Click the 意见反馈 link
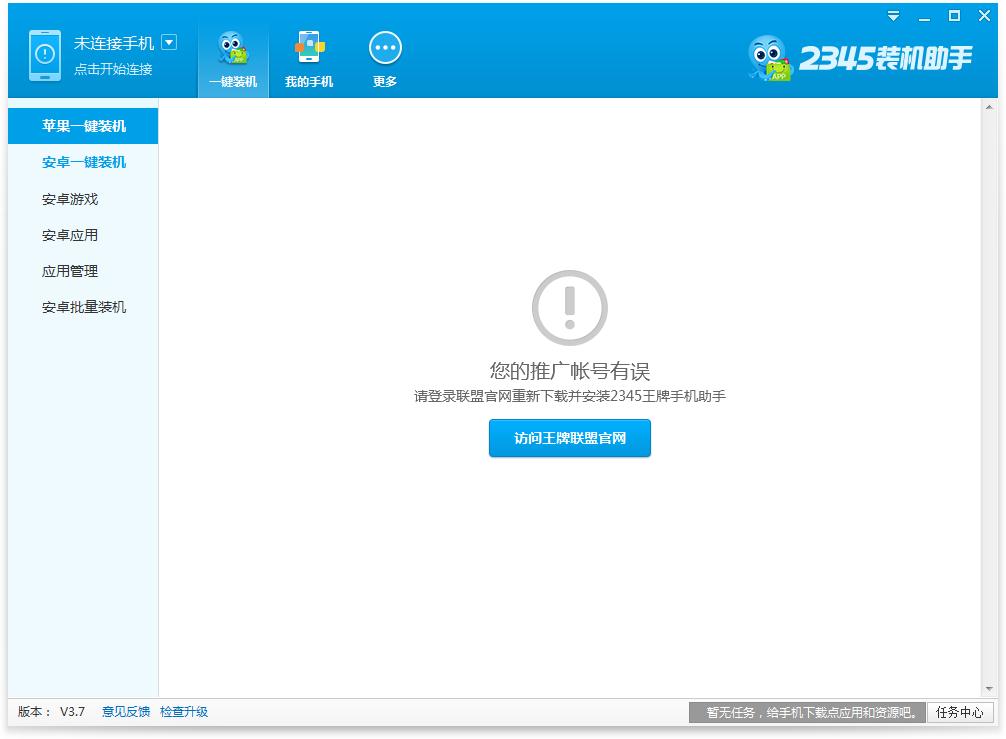1006x739 pixels. 126,712
